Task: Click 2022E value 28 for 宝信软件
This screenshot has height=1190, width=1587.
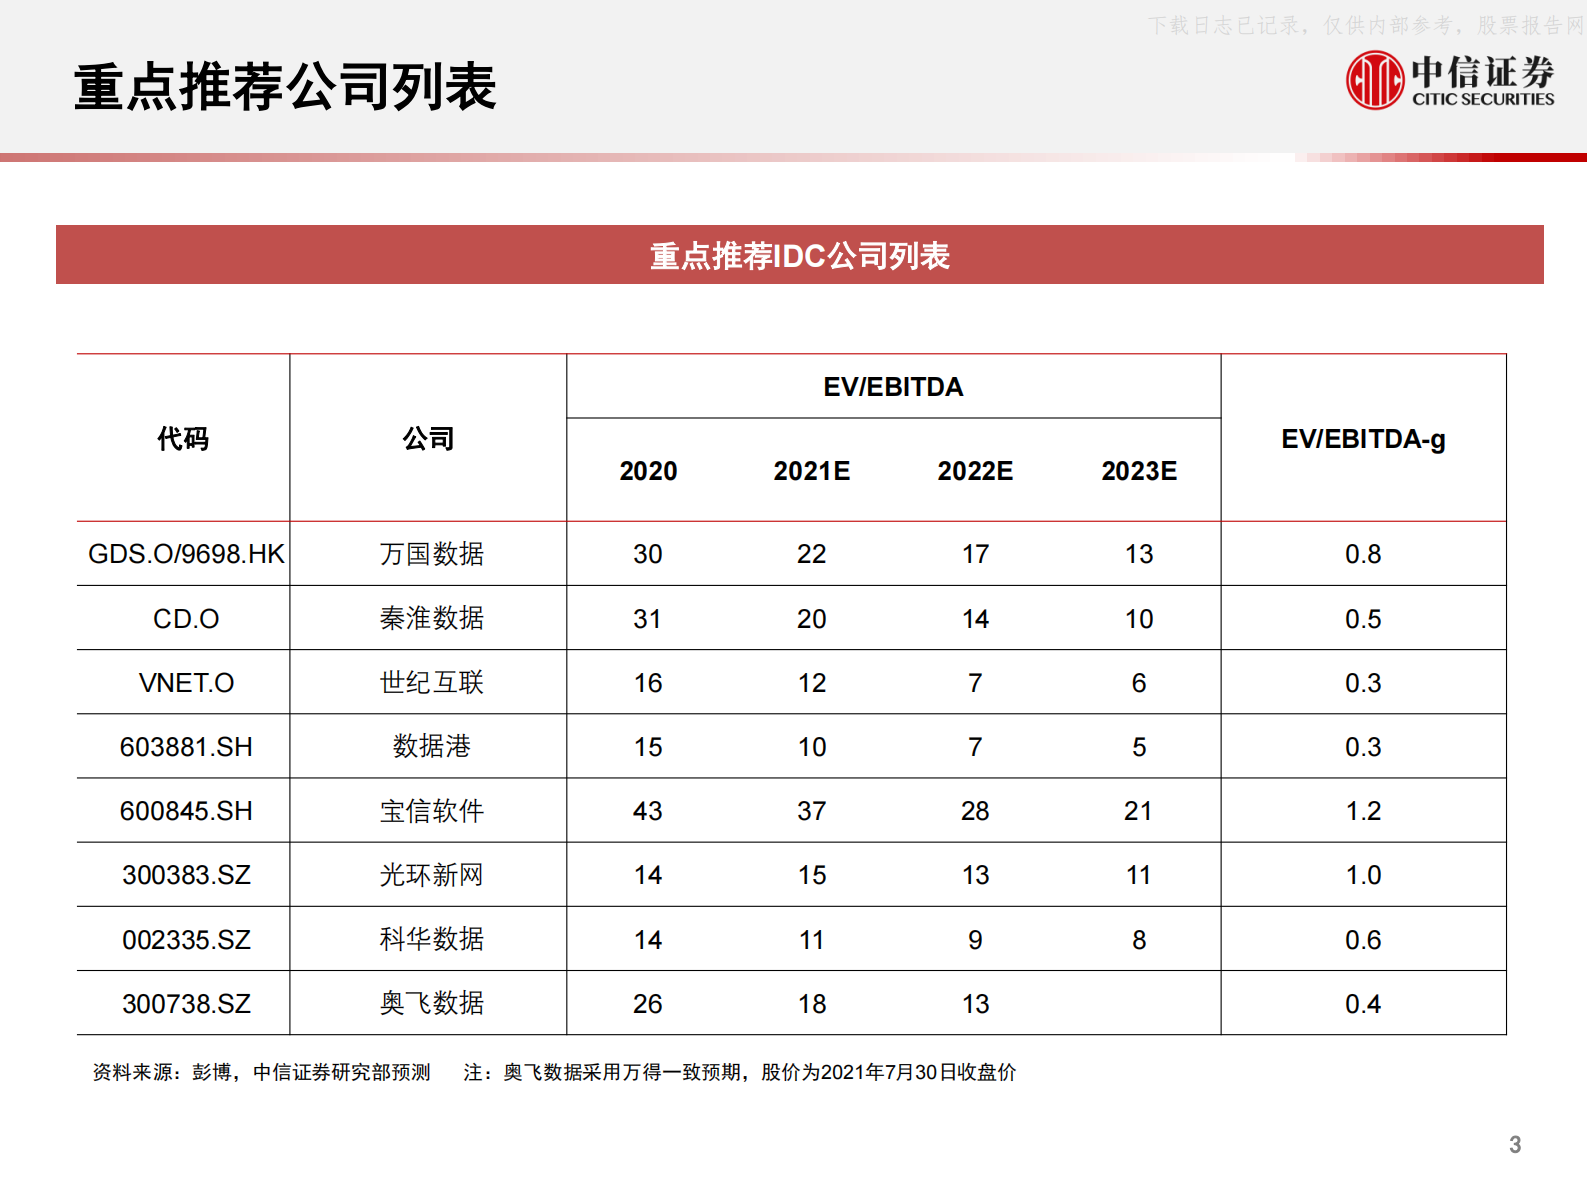Action: coord(975,811)
